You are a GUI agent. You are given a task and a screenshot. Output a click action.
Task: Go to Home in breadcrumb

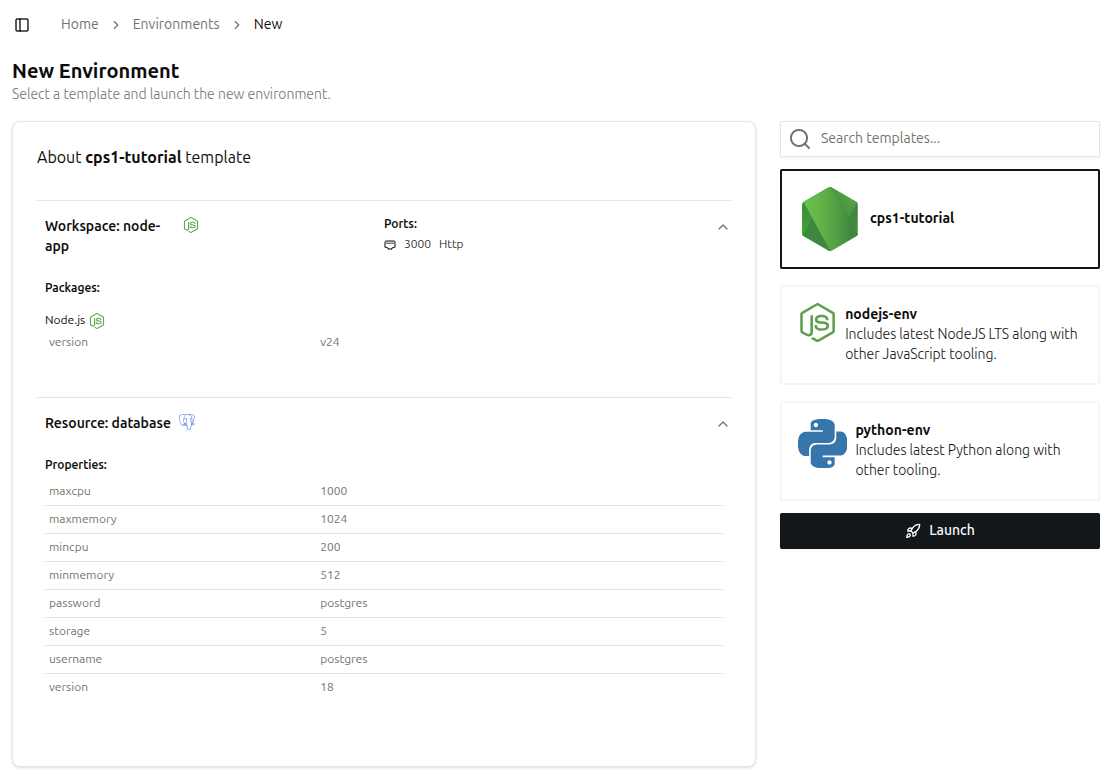pos(80,24)
